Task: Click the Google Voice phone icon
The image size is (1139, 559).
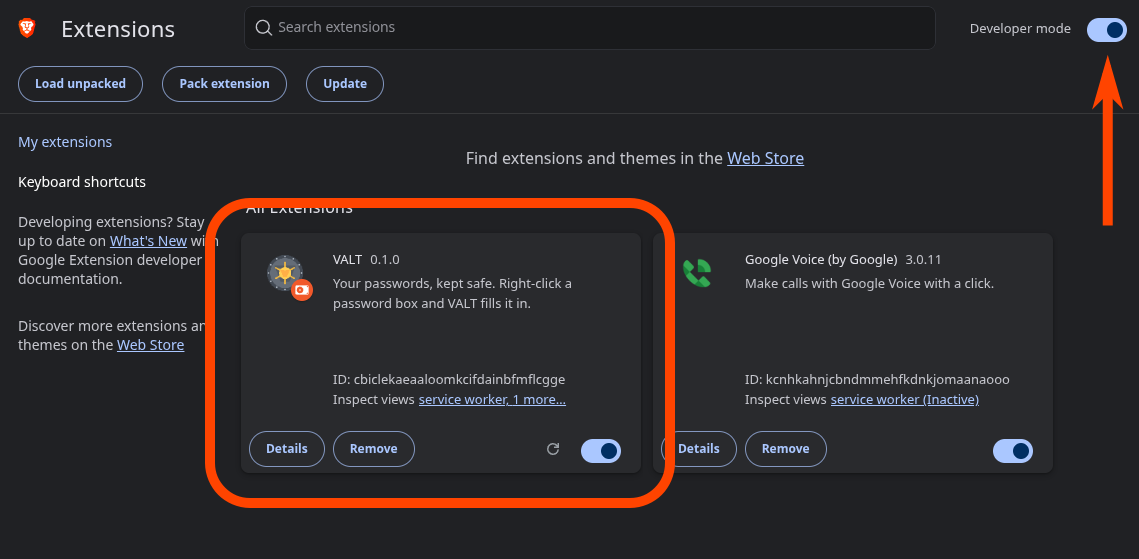Action: point(697,273)
